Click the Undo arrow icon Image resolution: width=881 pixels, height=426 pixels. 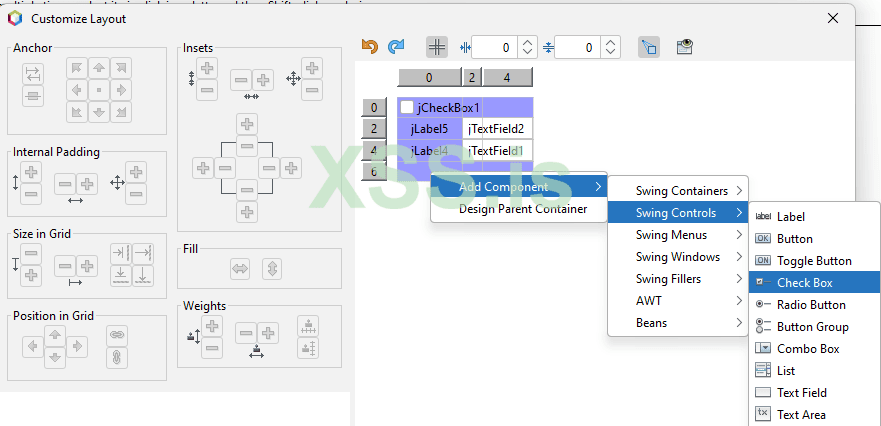click(370, 47)
